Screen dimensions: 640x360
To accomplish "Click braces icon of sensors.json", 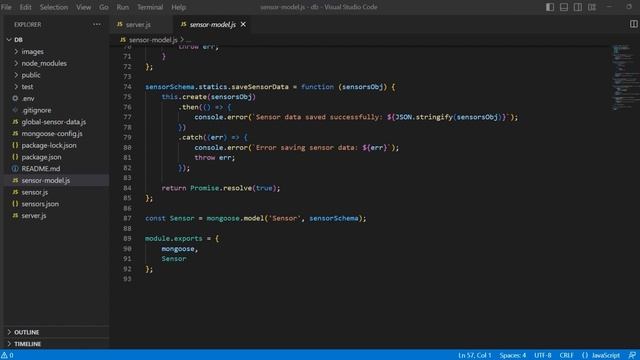I will (15, 204).
